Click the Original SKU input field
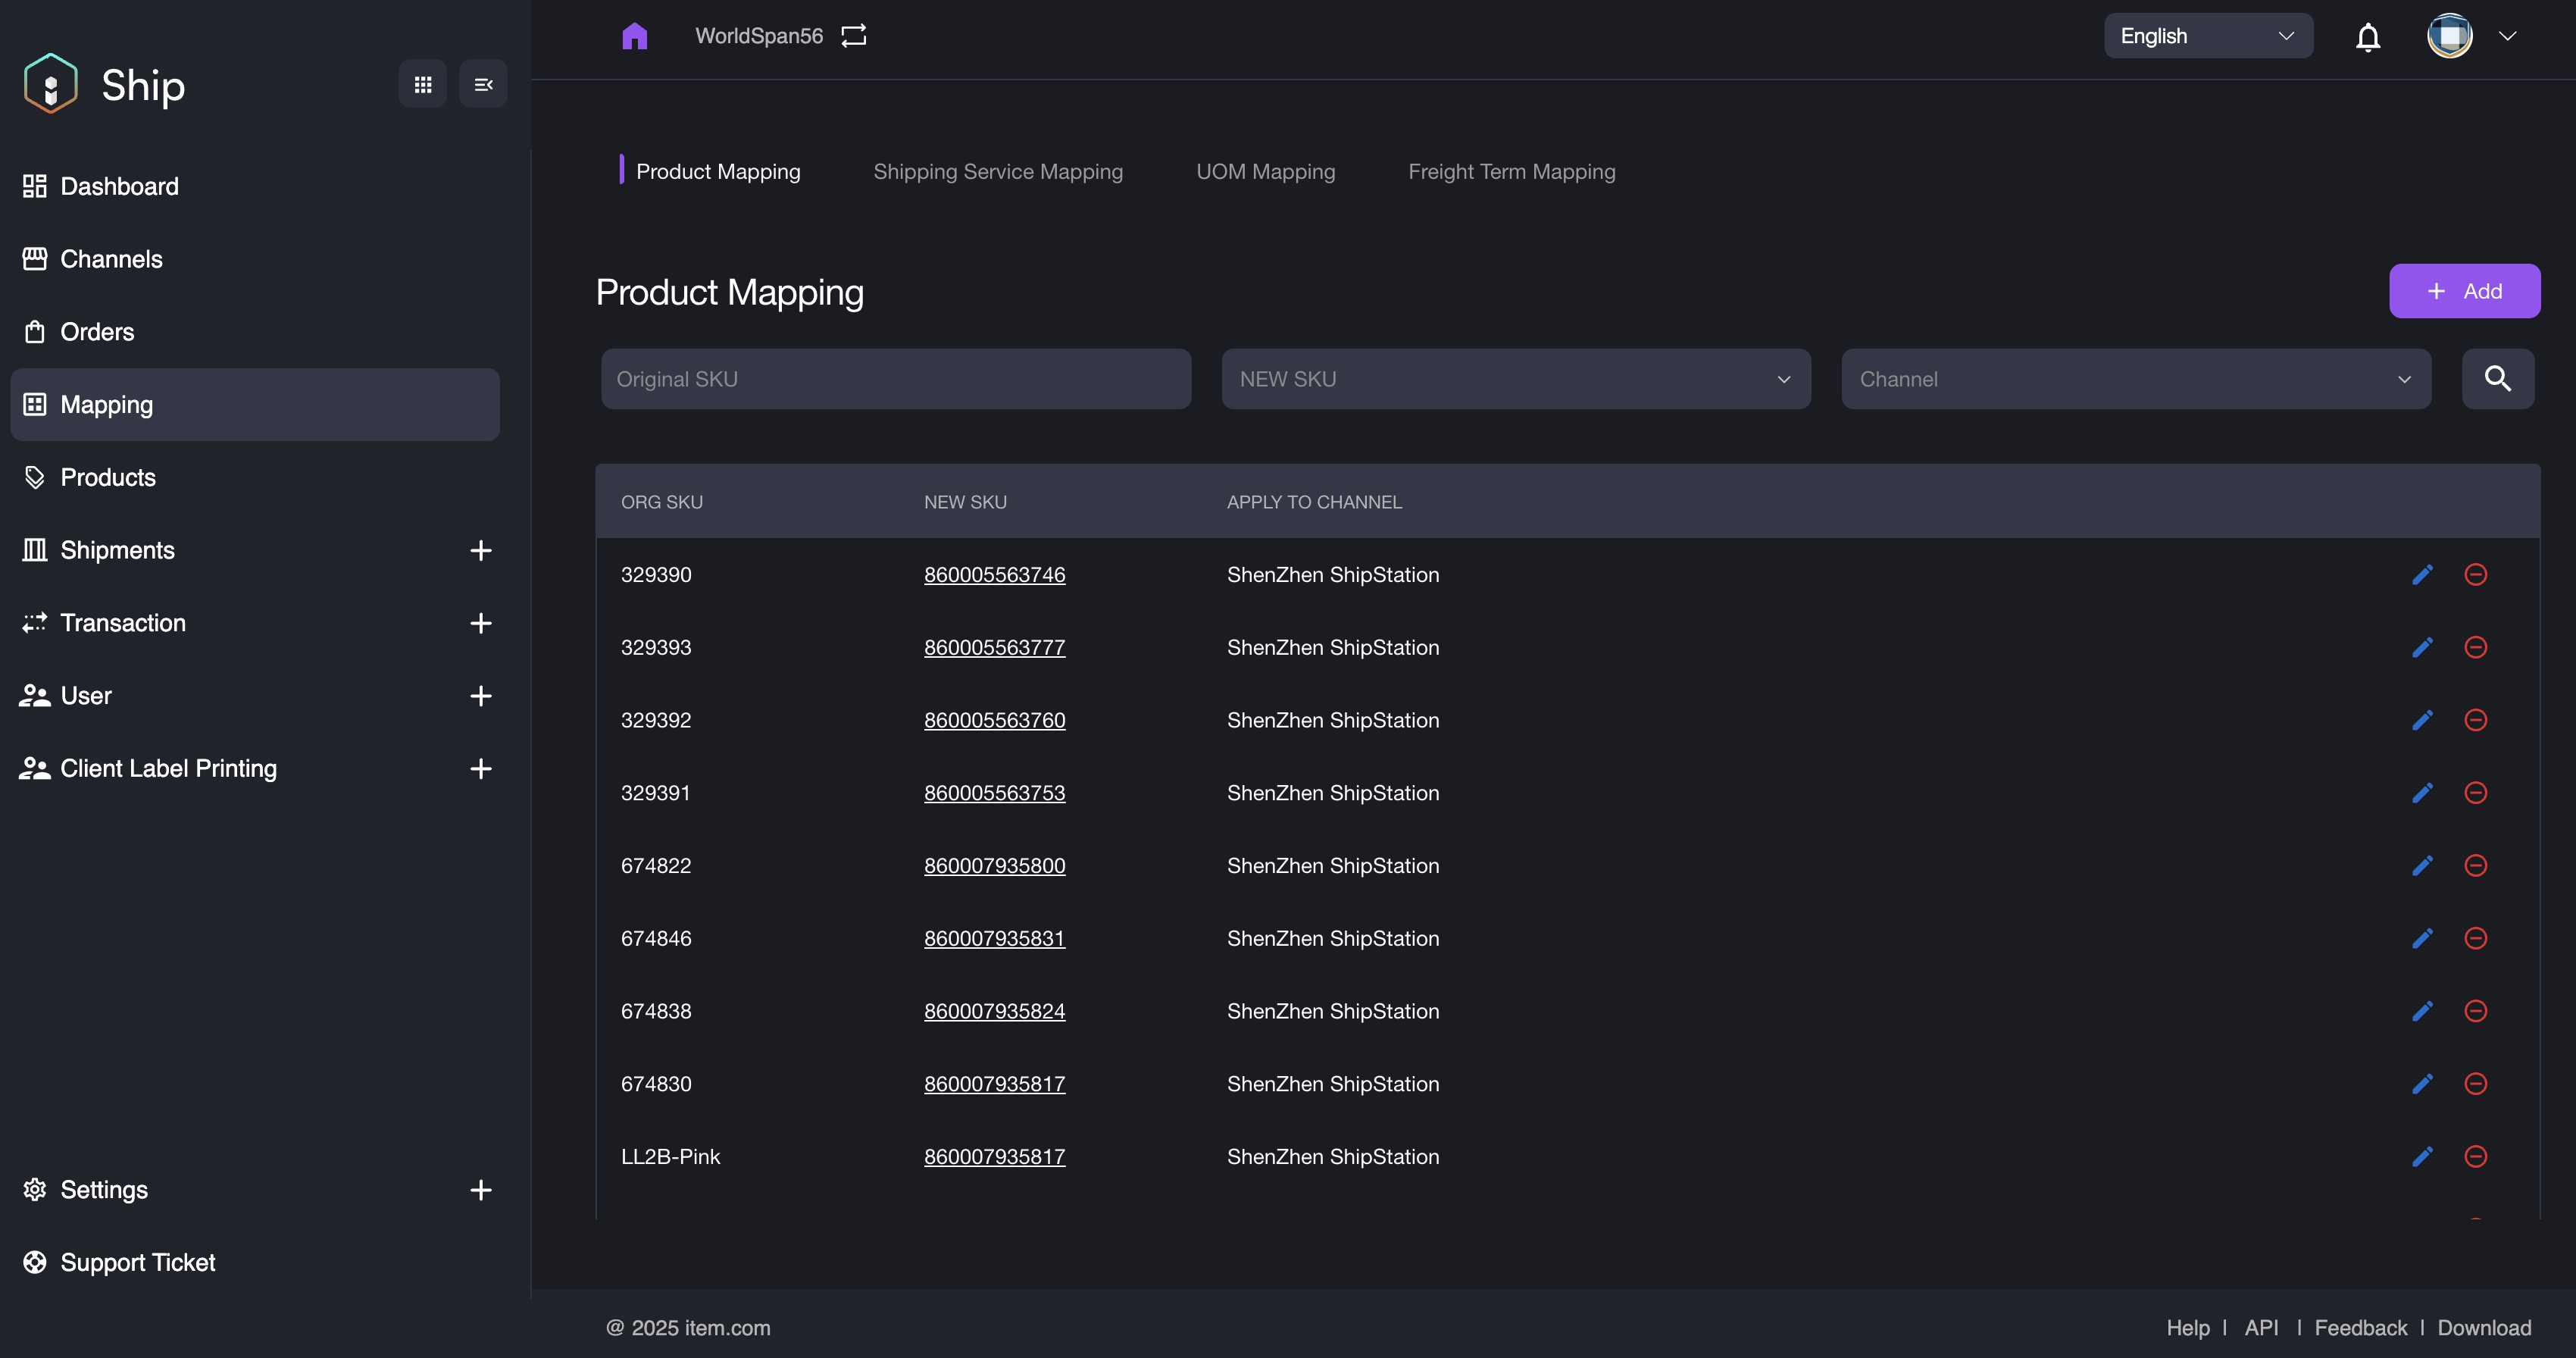Screen dimensions: 2576x1358 pyautogui.click(x=895, y=379)
